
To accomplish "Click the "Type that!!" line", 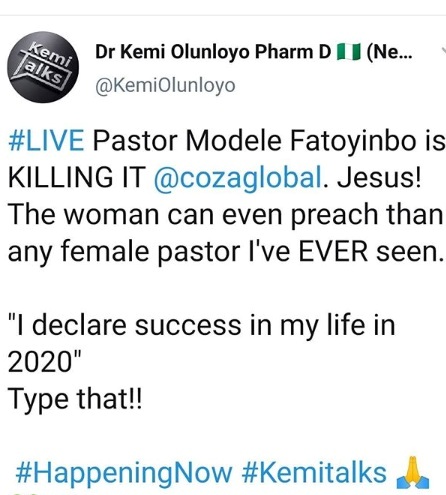I will [x=75, y=399].
